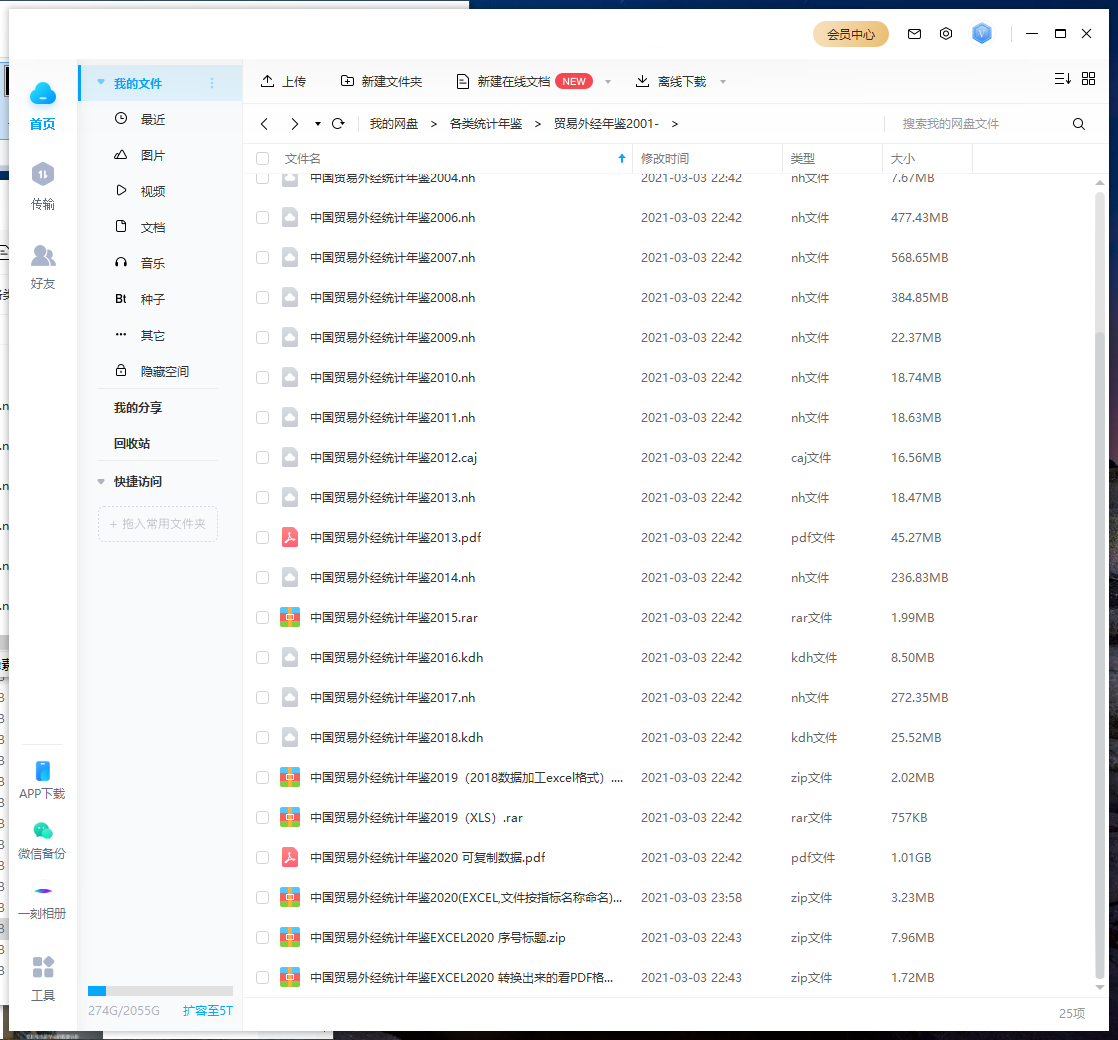Refresh the current file list
Image resolution: width=1118 pixels, height=1040 pixels.
338,124
